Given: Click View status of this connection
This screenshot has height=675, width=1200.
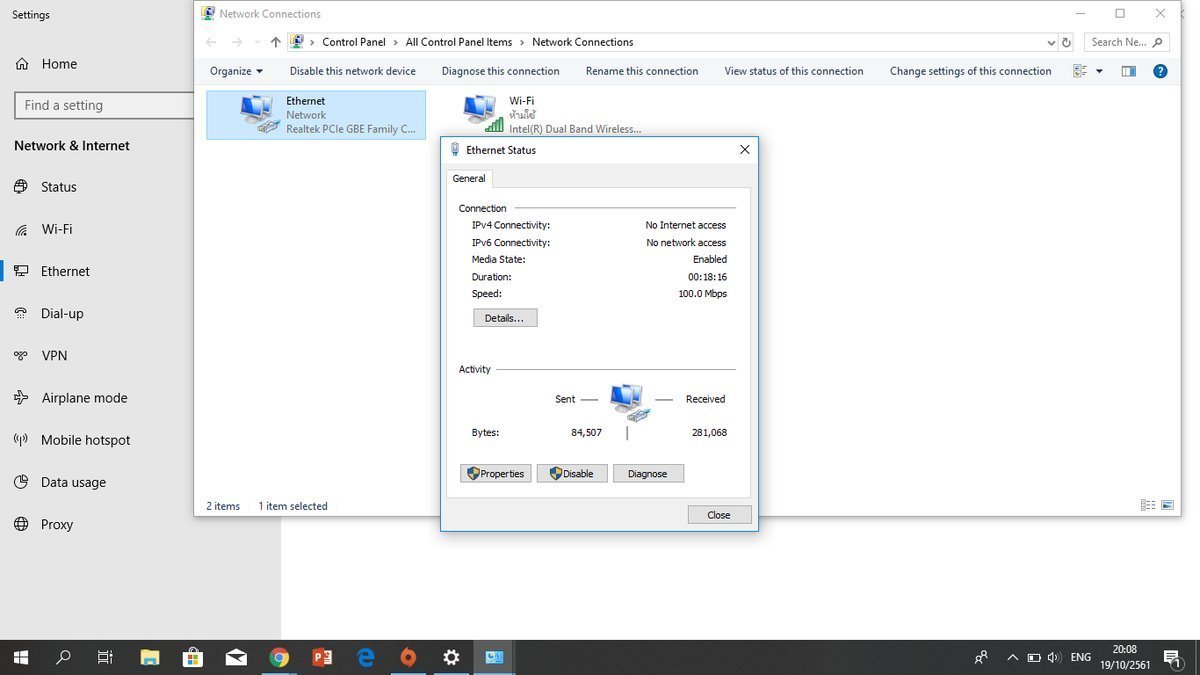Looking at the screenshot, I should [794, 71].
